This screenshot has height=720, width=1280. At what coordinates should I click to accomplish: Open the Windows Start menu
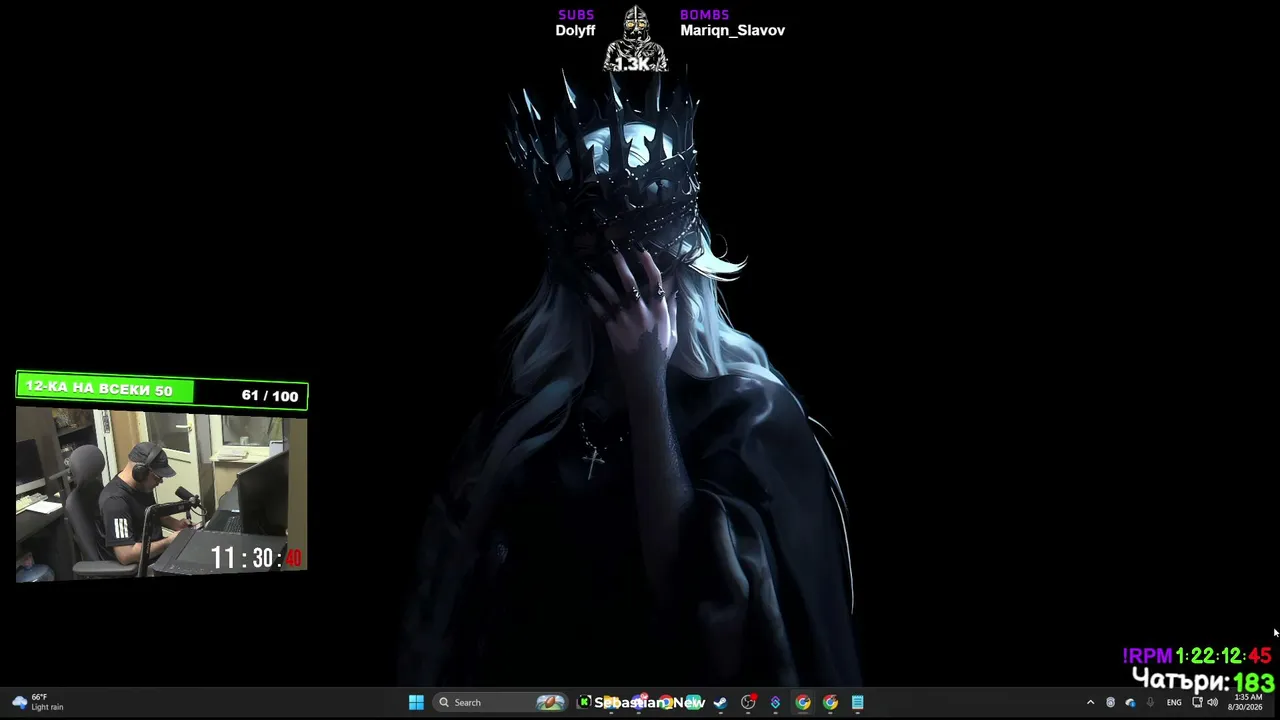(x=416, y=702)
